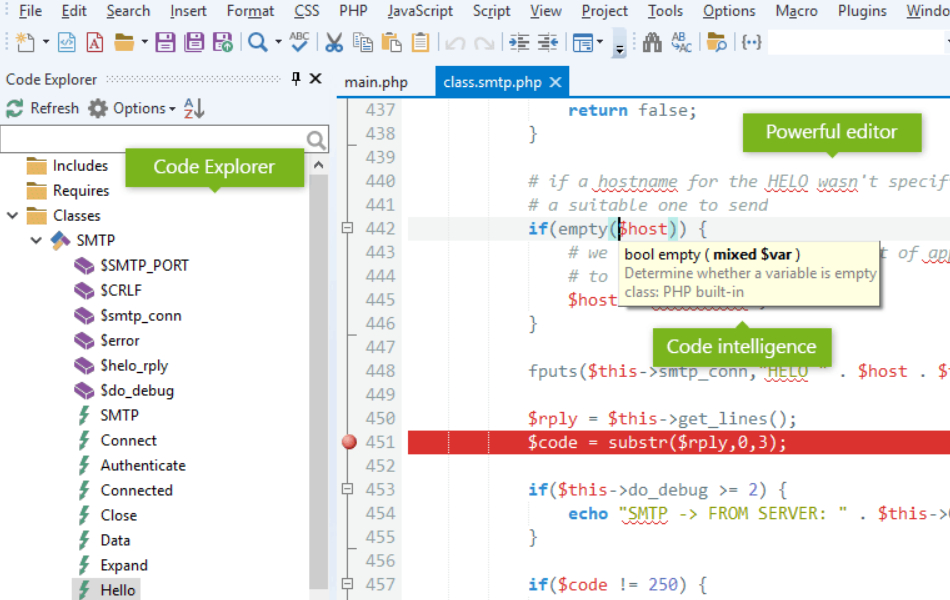
Task: Open Find with the binoculars icon
Action: (652, 42)
